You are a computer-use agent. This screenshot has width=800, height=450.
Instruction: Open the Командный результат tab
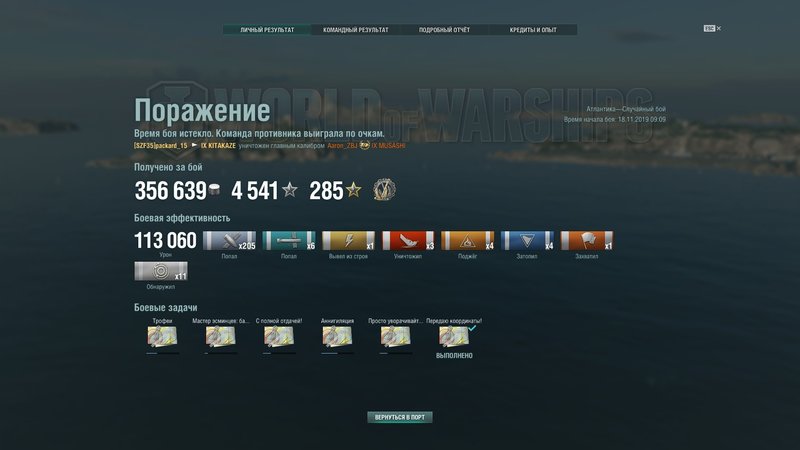point(356,30)
